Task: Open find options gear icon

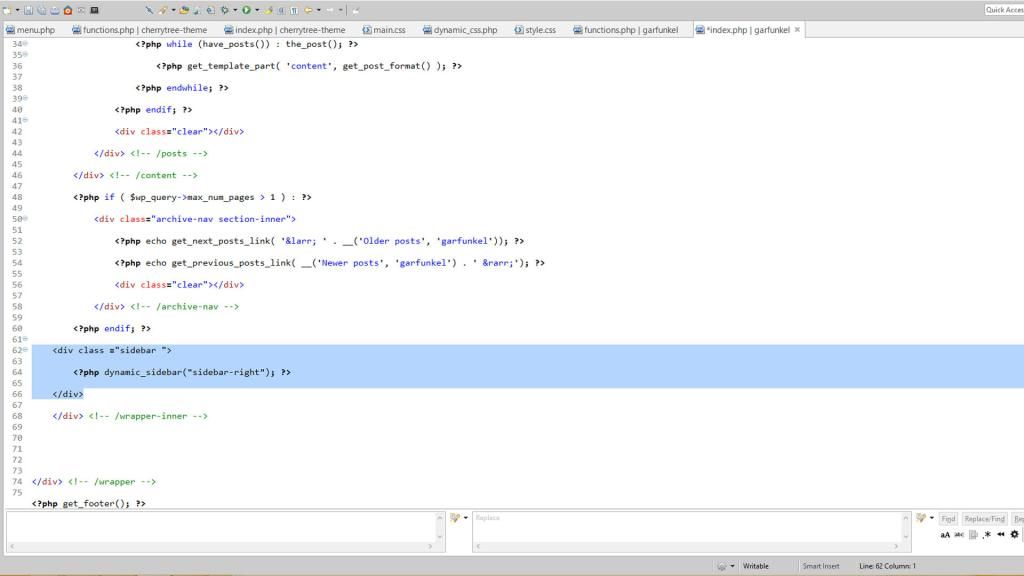Action: click(x=1015, y=534)
